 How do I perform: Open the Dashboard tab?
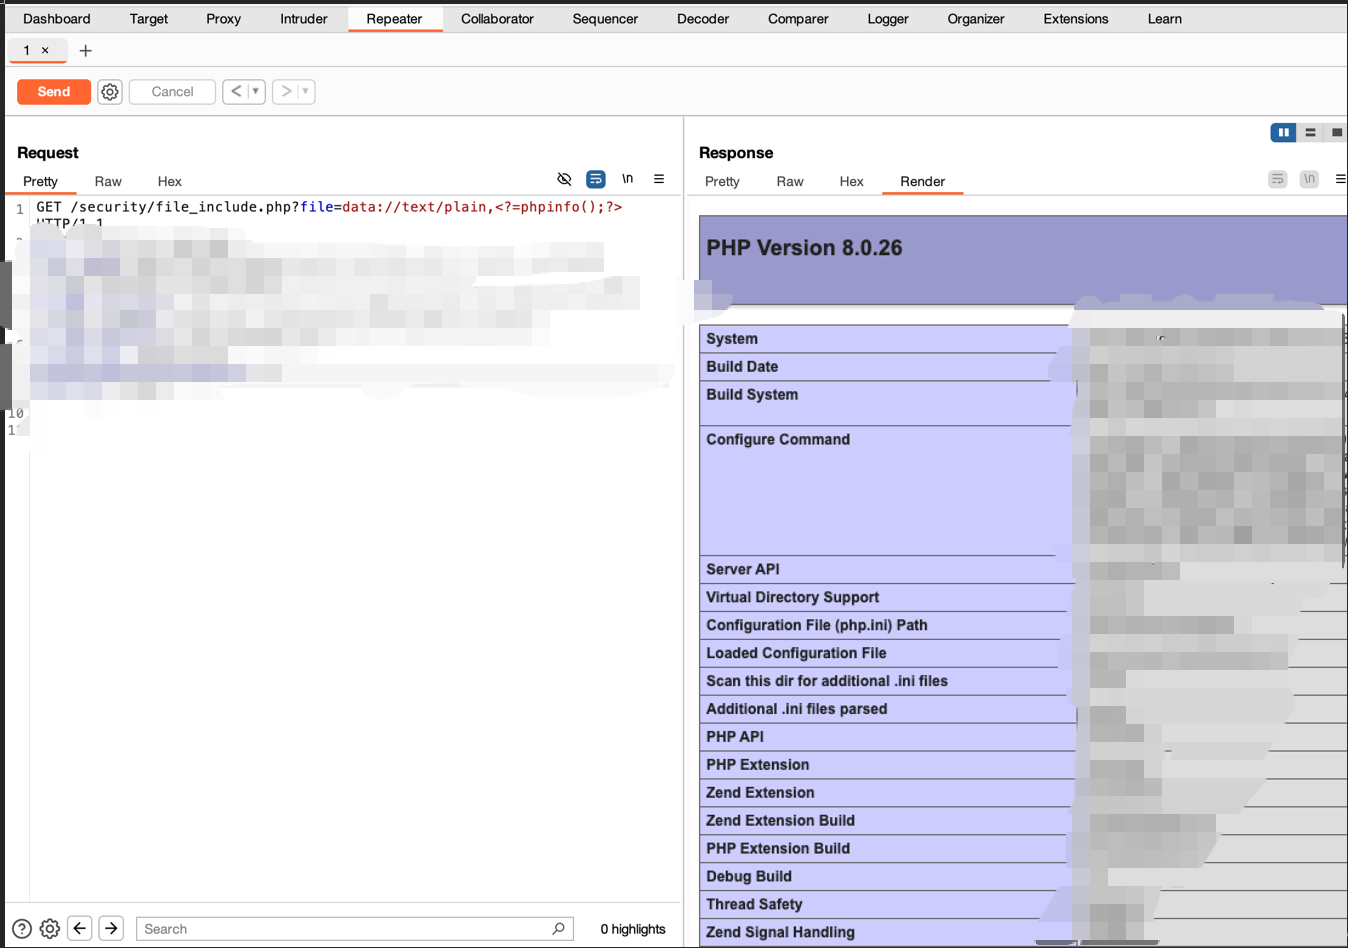tap(57, 19)
